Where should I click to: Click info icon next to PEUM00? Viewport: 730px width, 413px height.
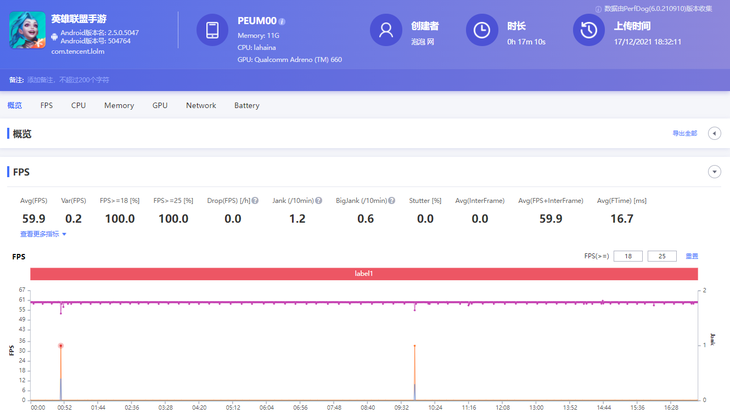pos(282,21)
